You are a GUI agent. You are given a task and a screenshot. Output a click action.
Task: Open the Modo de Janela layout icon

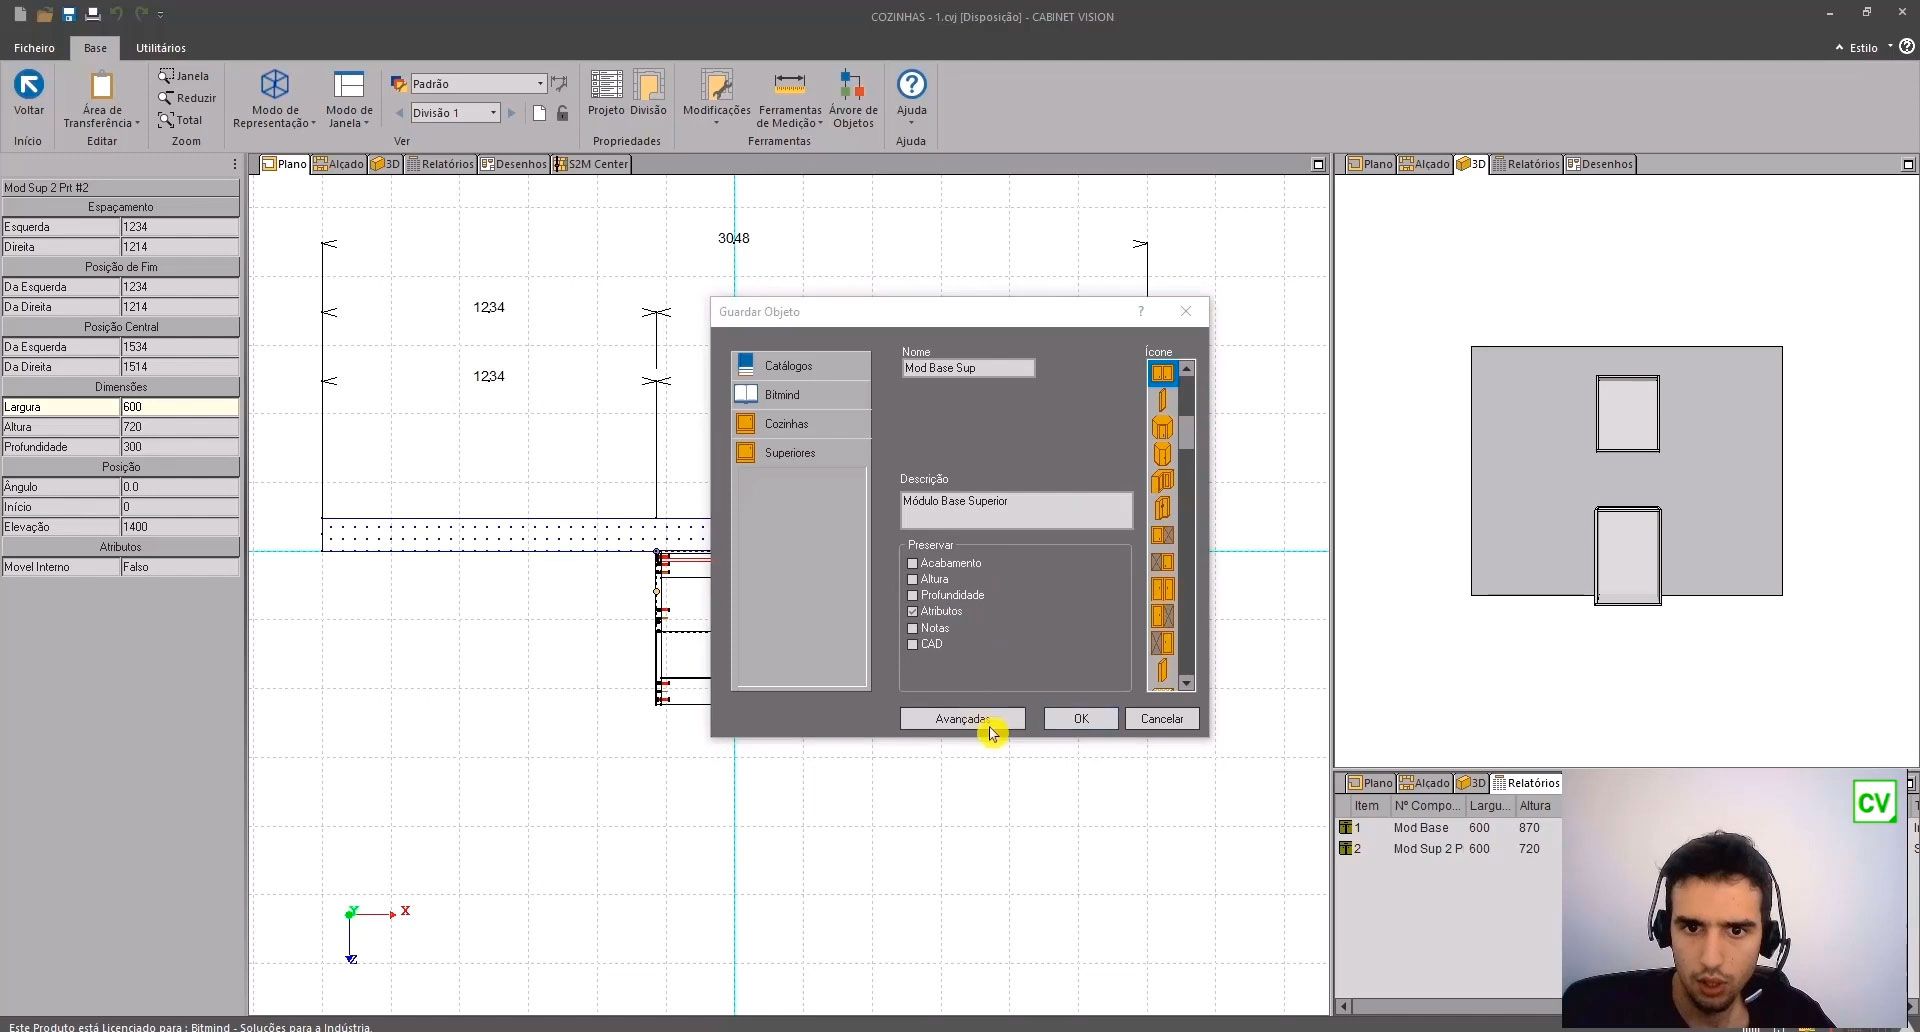[x=349, y=85]
